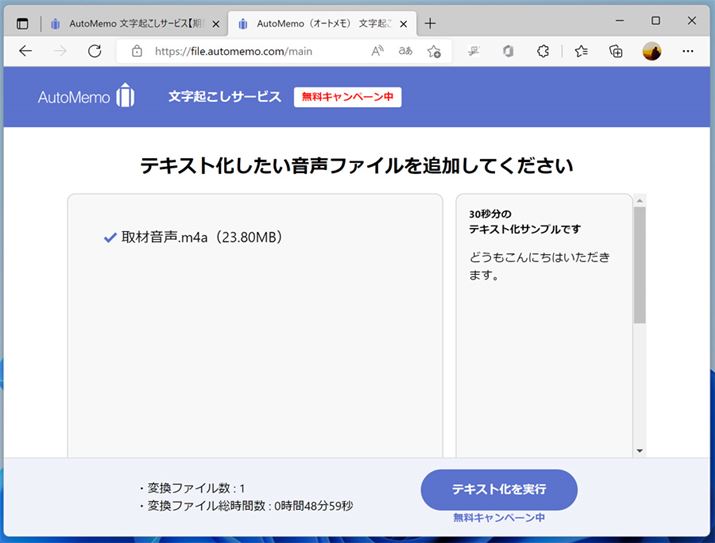Image resolution: width=715 pixels, height=543 pixels.
Task: Click 無料キャンペーン中 text below execute button
Action: (x=499, y=517)
